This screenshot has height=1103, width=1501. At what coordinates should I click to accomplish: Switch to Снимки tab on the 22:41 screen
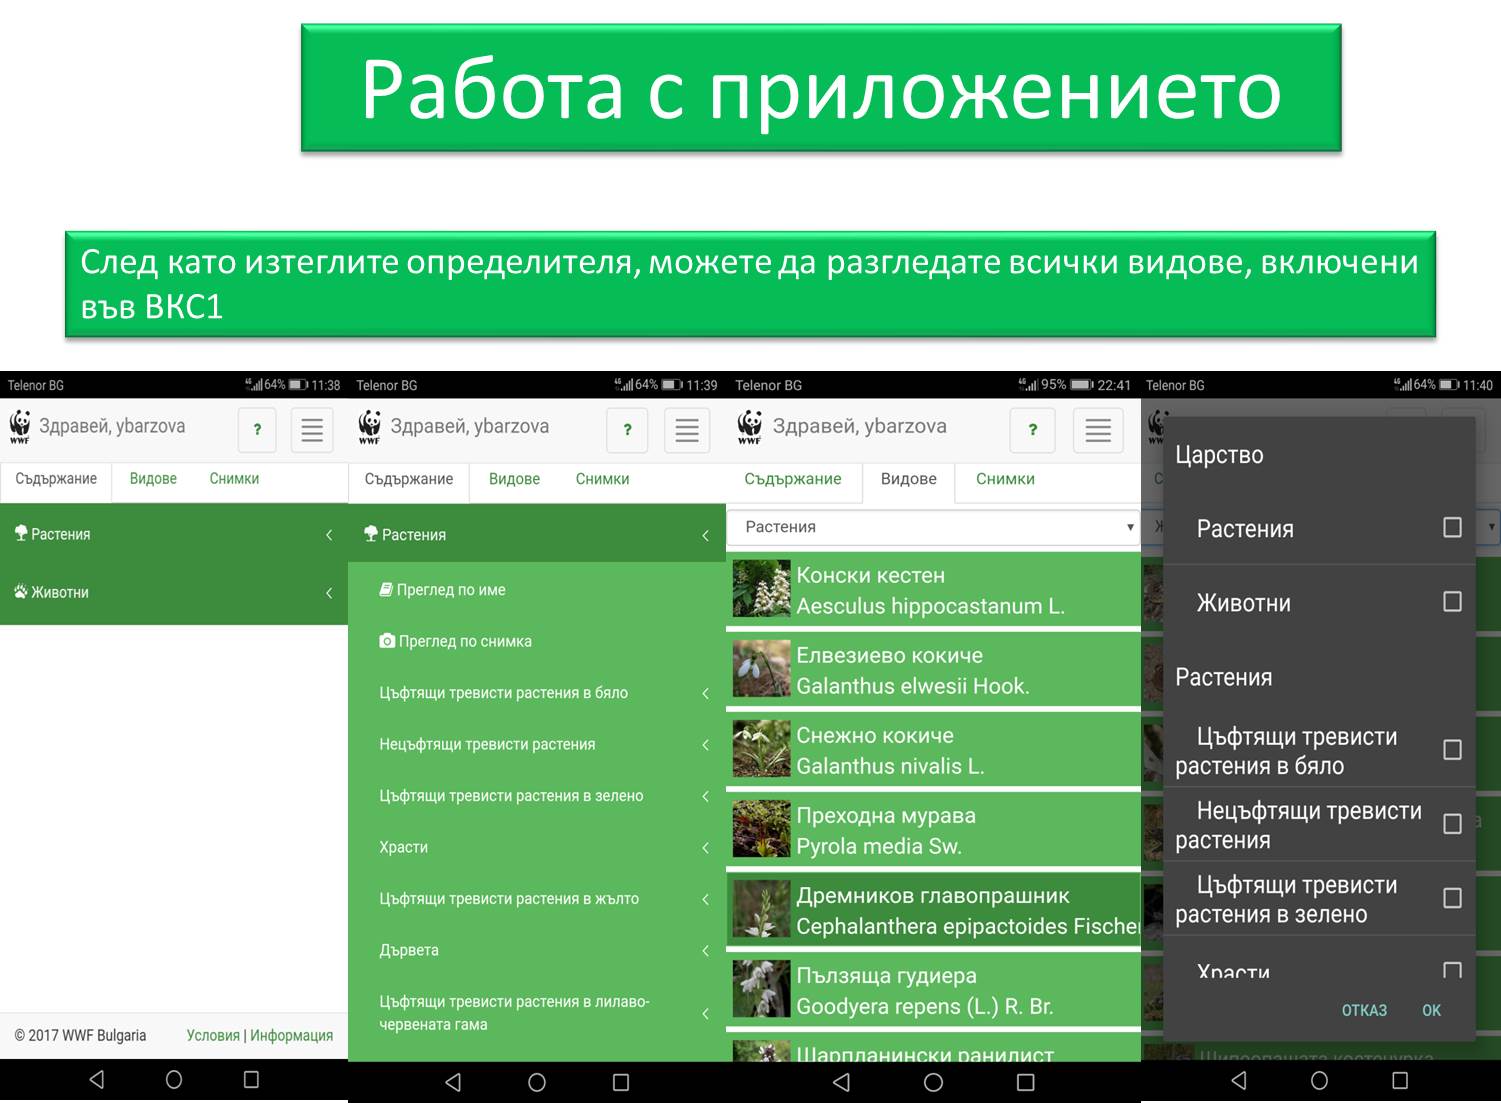pos(1005,479)
